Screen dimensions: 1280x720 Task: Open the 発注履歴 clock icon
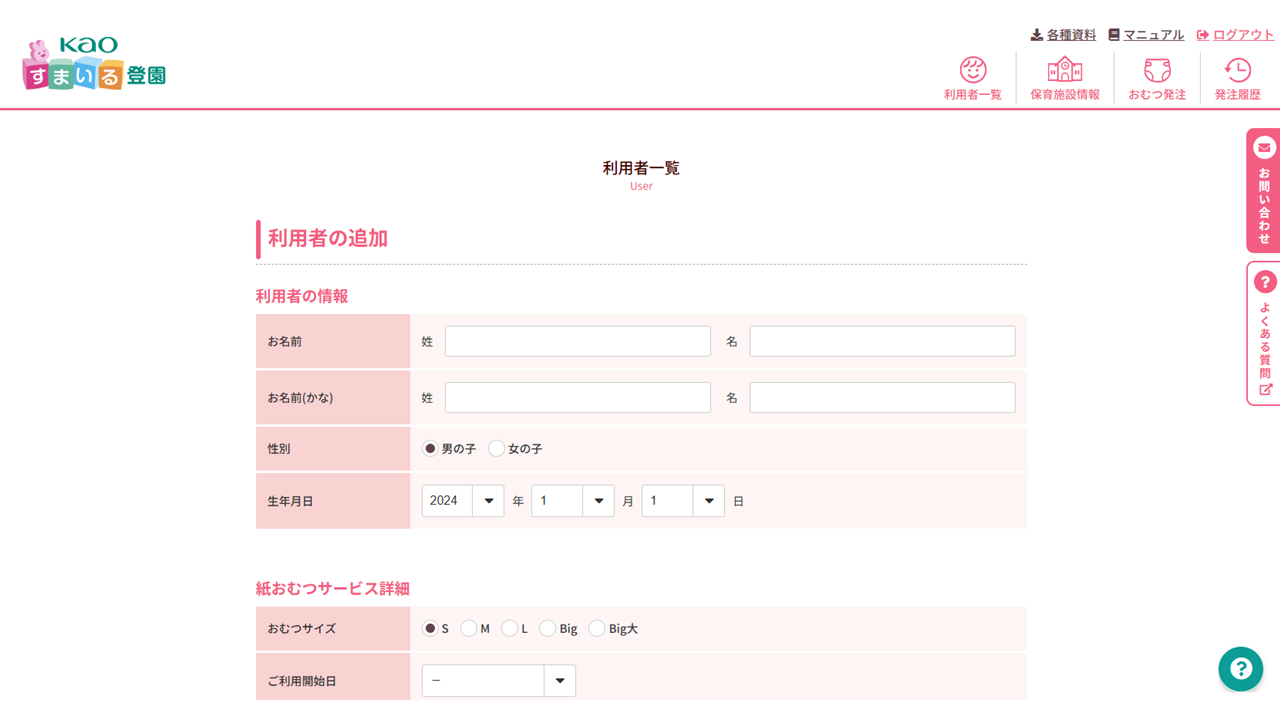click(x=1238, y=70)
